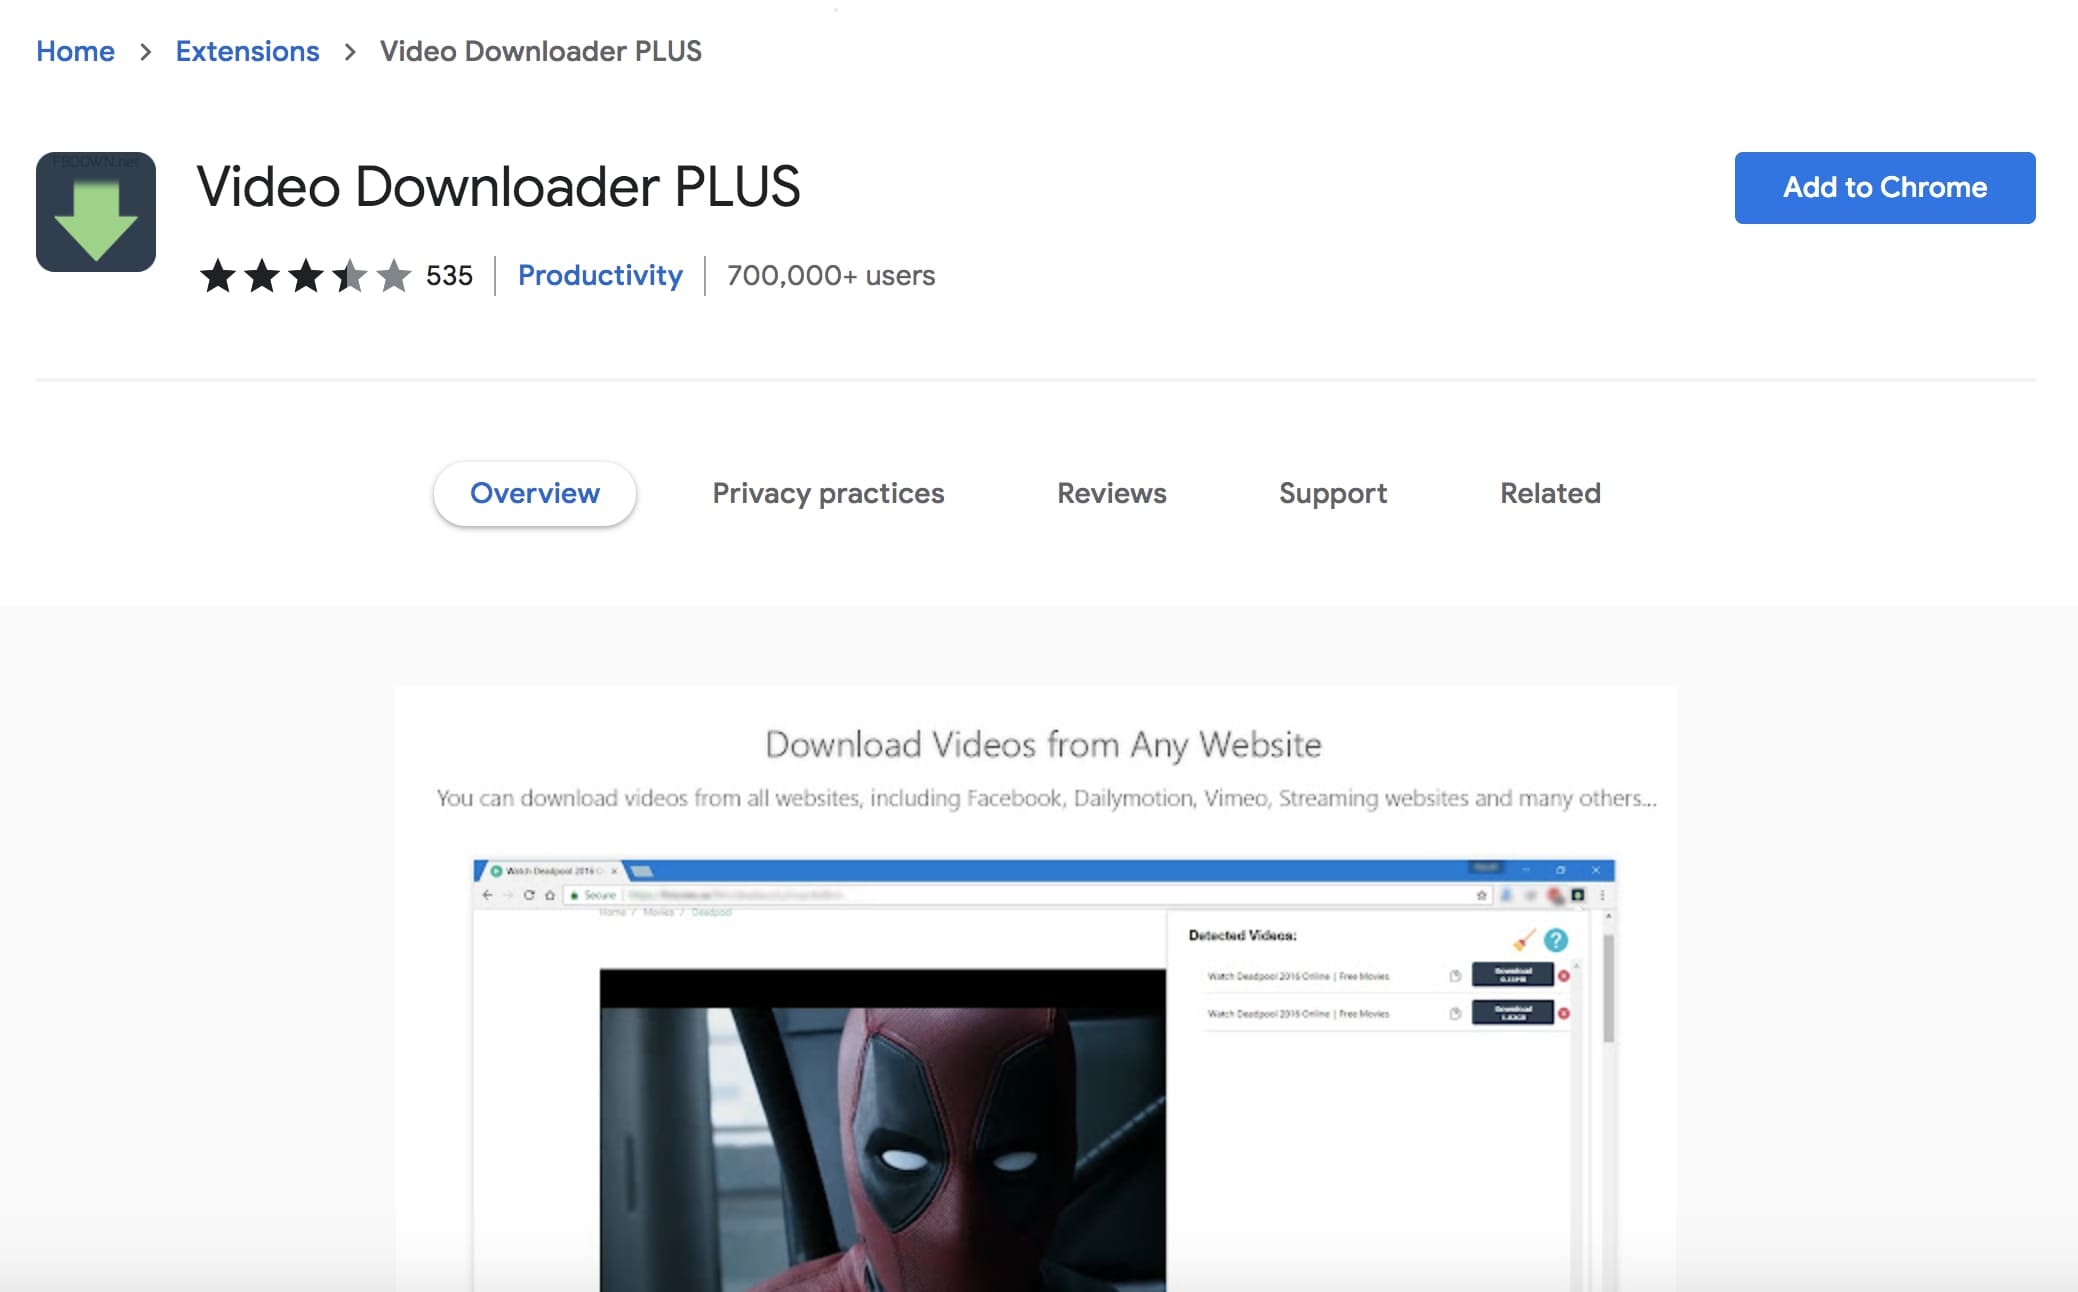The image size is (2078, 1292).
Task: Click the Add to Chrome button
Action: (x=1884, y=187)
